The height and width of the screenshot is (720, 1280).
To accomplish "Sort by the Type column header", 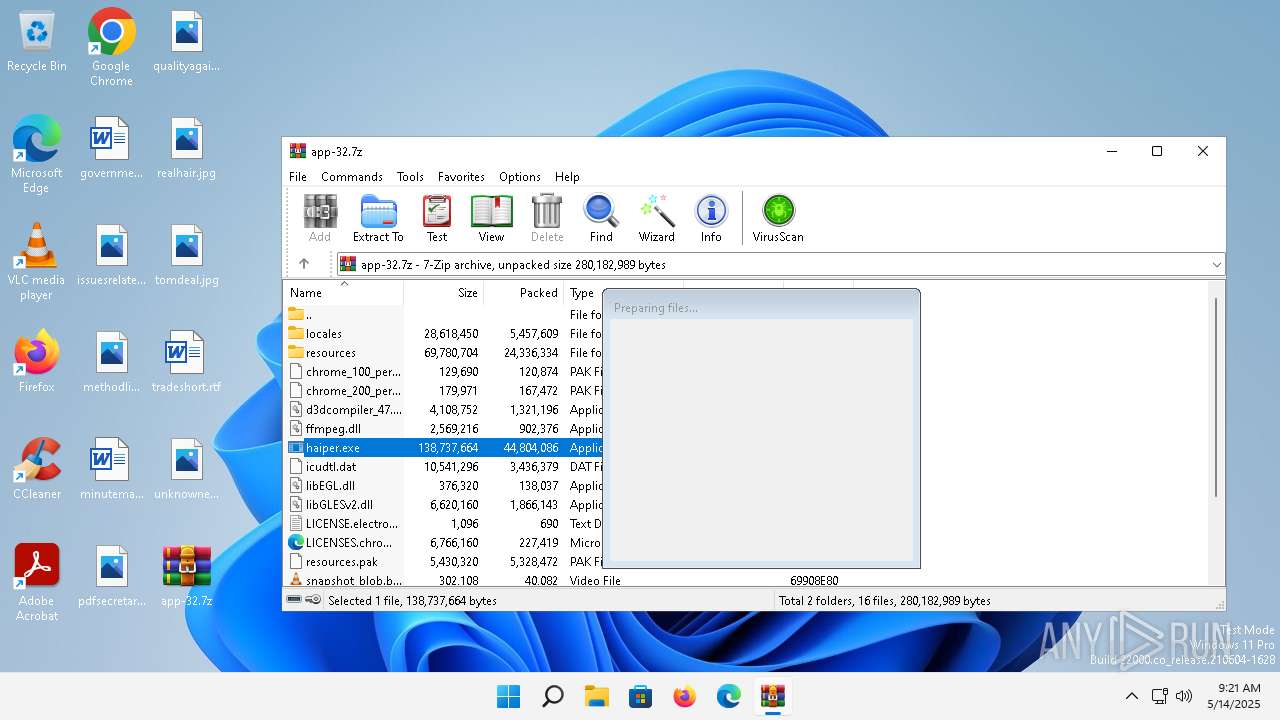I will 583,293.
